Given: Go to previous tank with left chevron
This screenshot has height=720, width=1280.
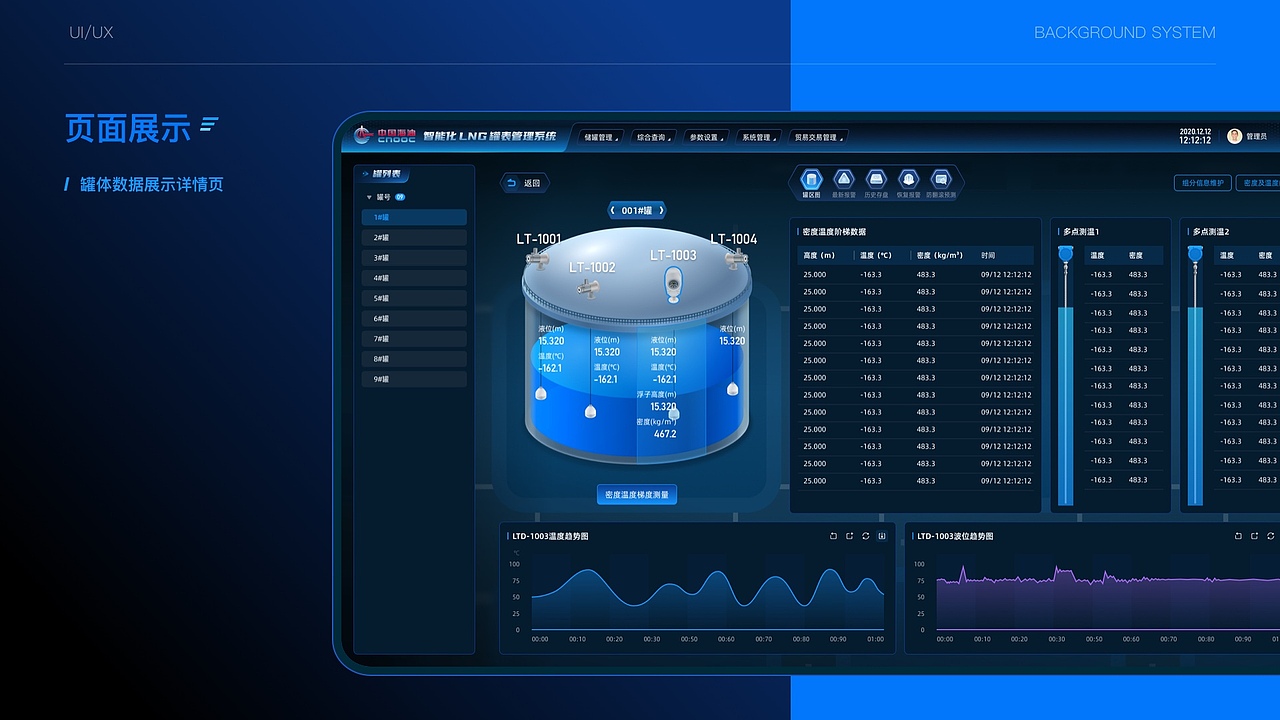Looking at the screenshot, I should 613,211.
